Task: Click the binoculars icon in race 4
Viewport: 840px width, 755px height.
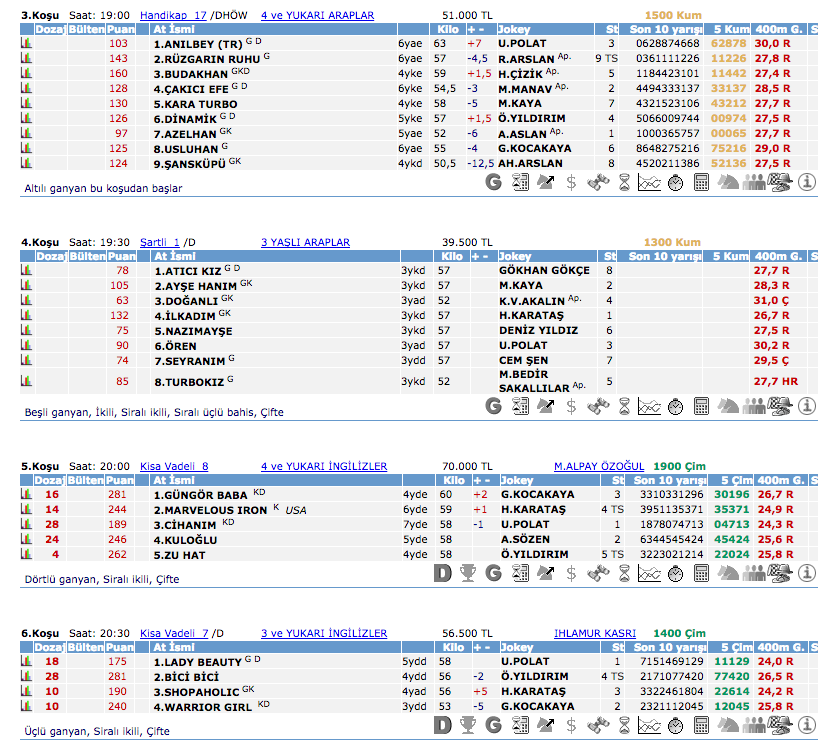Action: coord(597,406)
